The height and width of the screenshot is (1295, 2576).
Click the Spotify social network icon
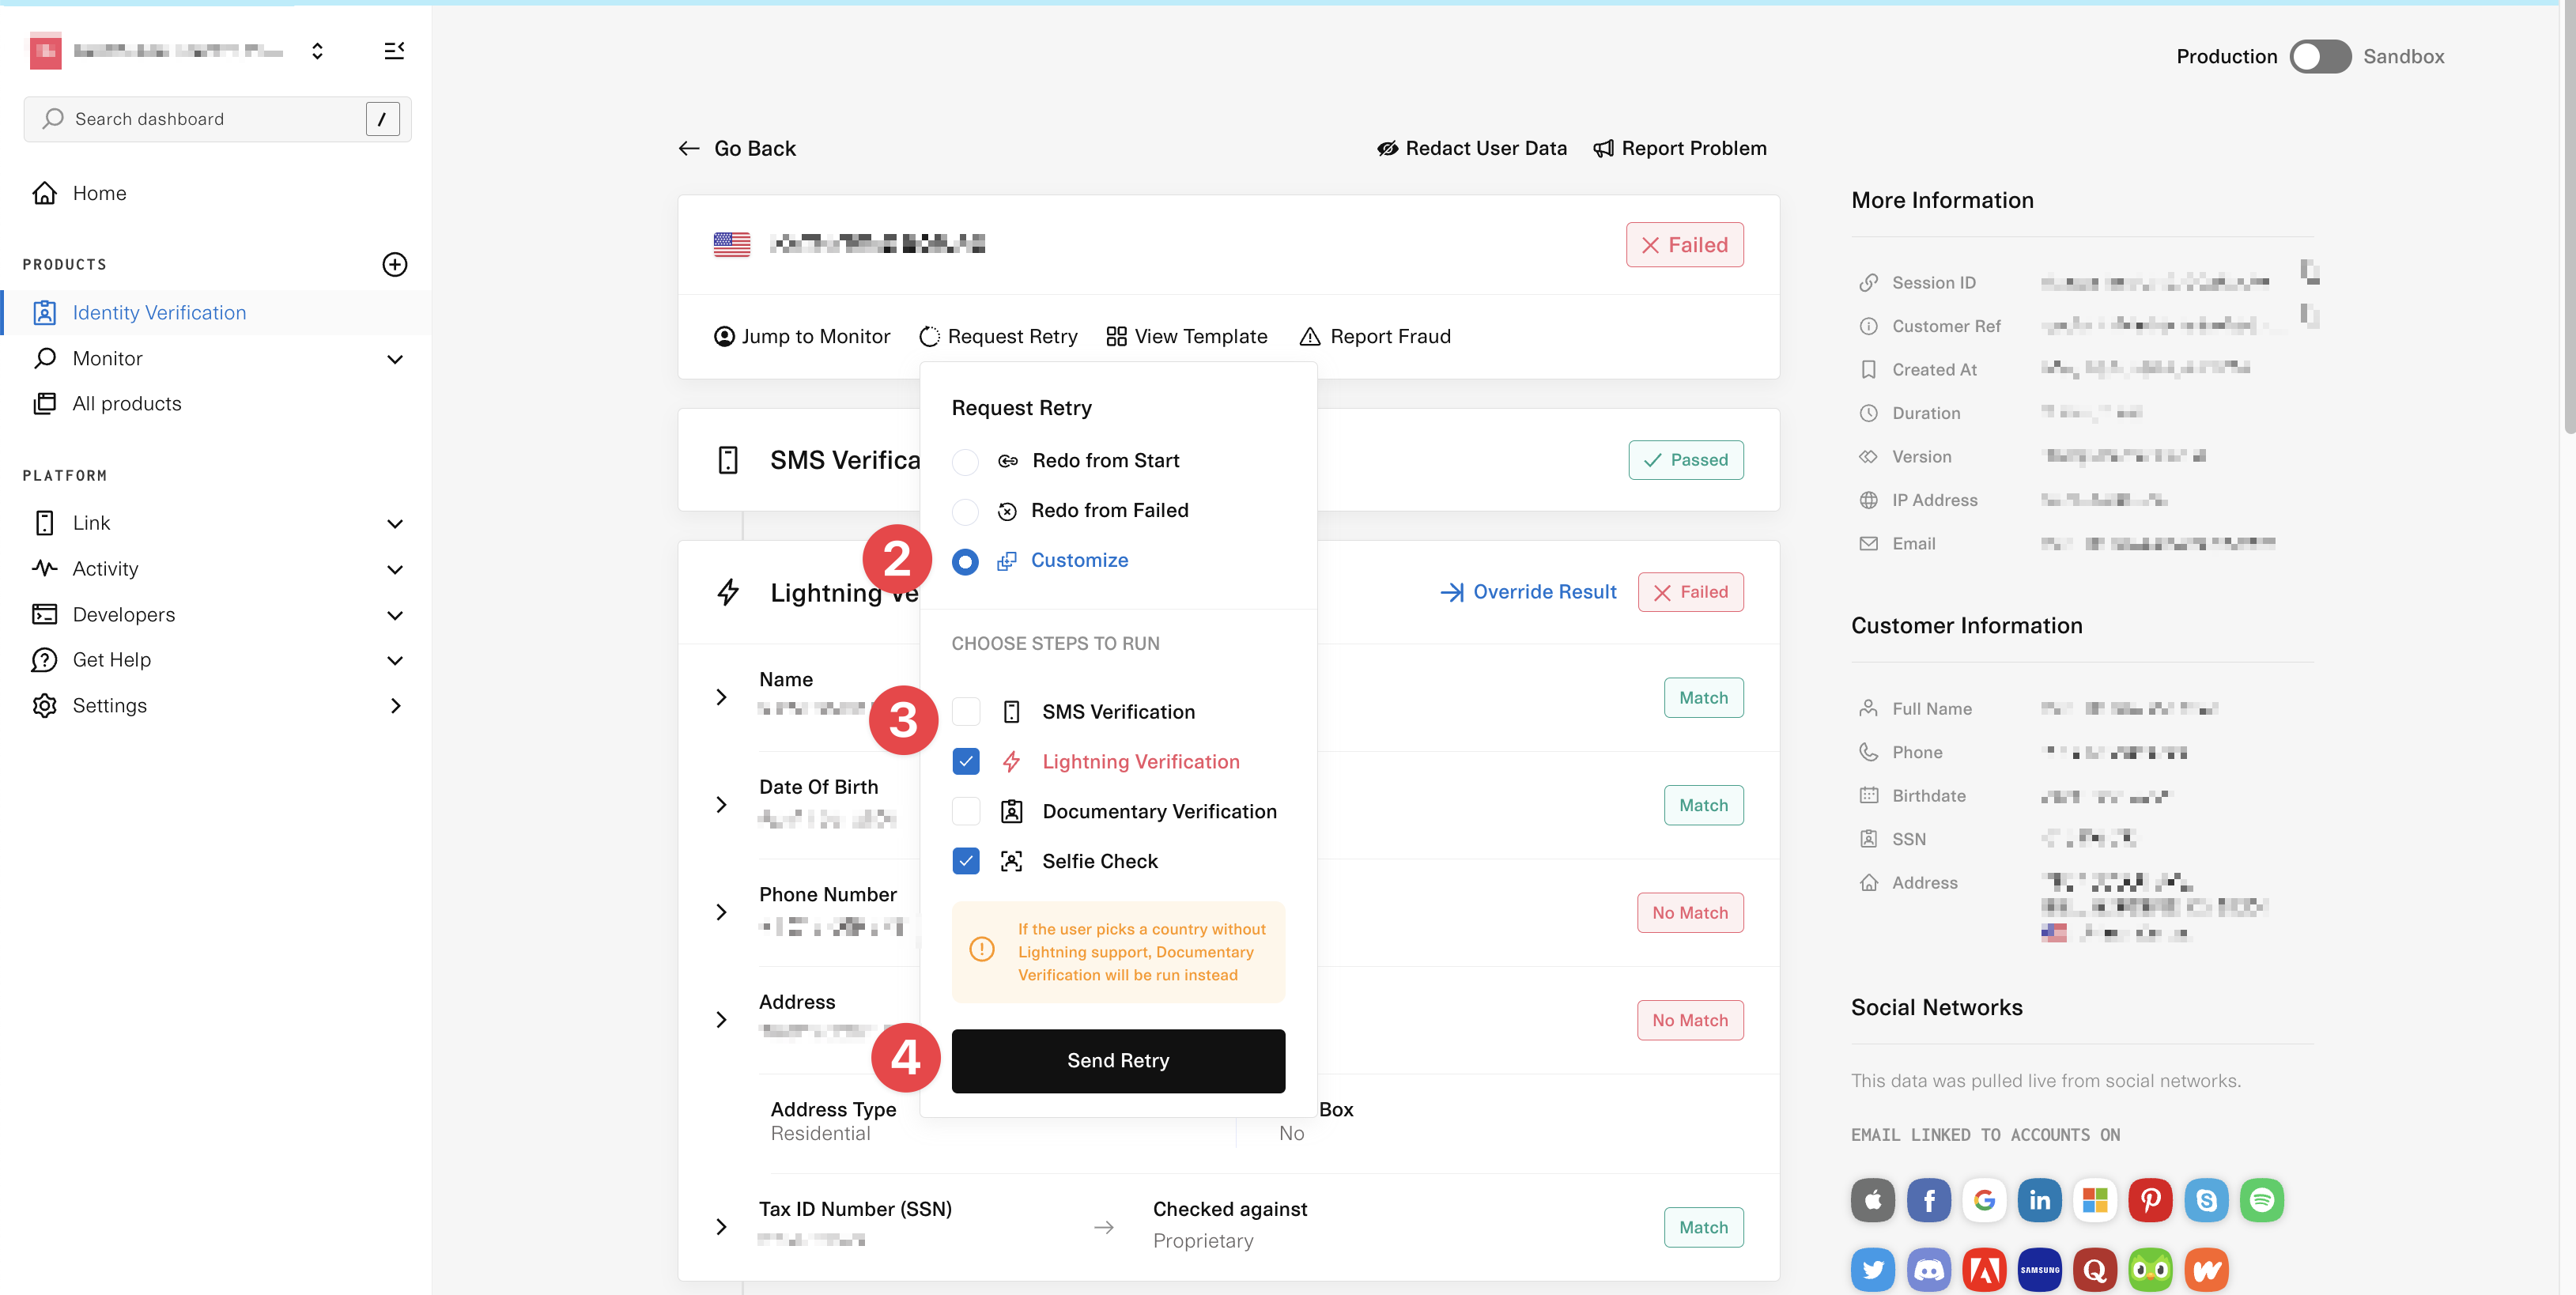click(2261, 1200)
